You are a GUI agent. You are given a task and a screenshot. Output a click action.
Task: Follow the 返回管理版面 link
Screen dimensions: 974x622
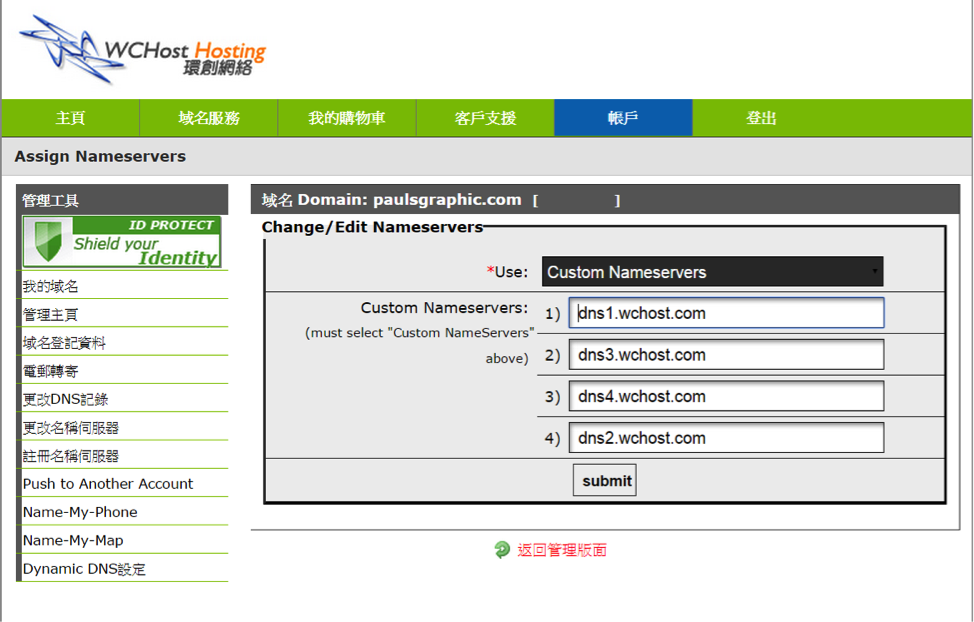tap(562, 550)
